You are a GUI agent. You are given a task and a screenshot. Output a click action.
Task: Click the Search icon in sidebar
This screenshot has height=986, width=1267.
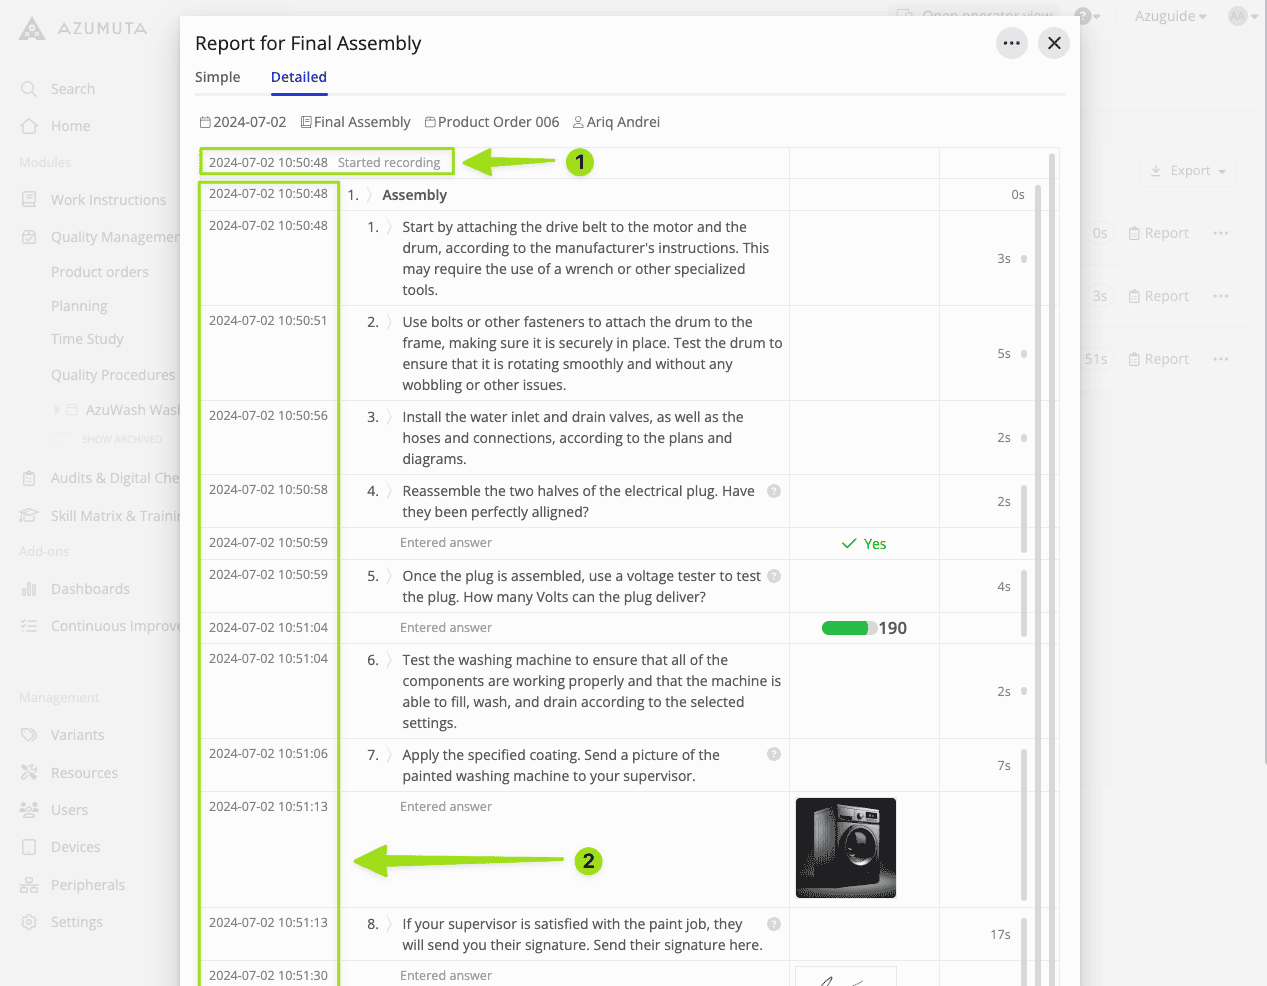[x=29, y=89]
